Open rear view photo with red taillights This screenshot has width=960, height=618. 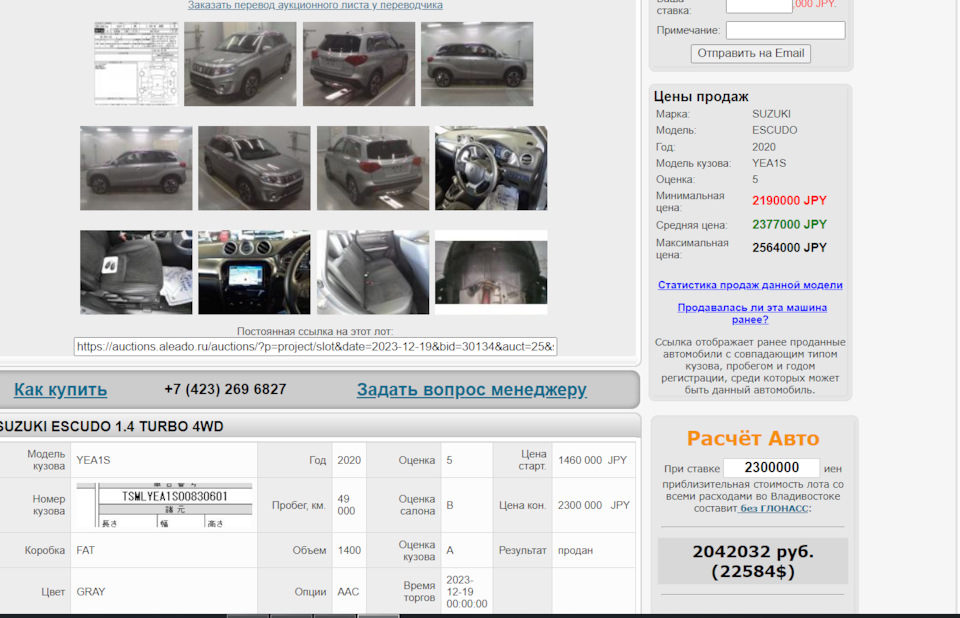point(359,64)
